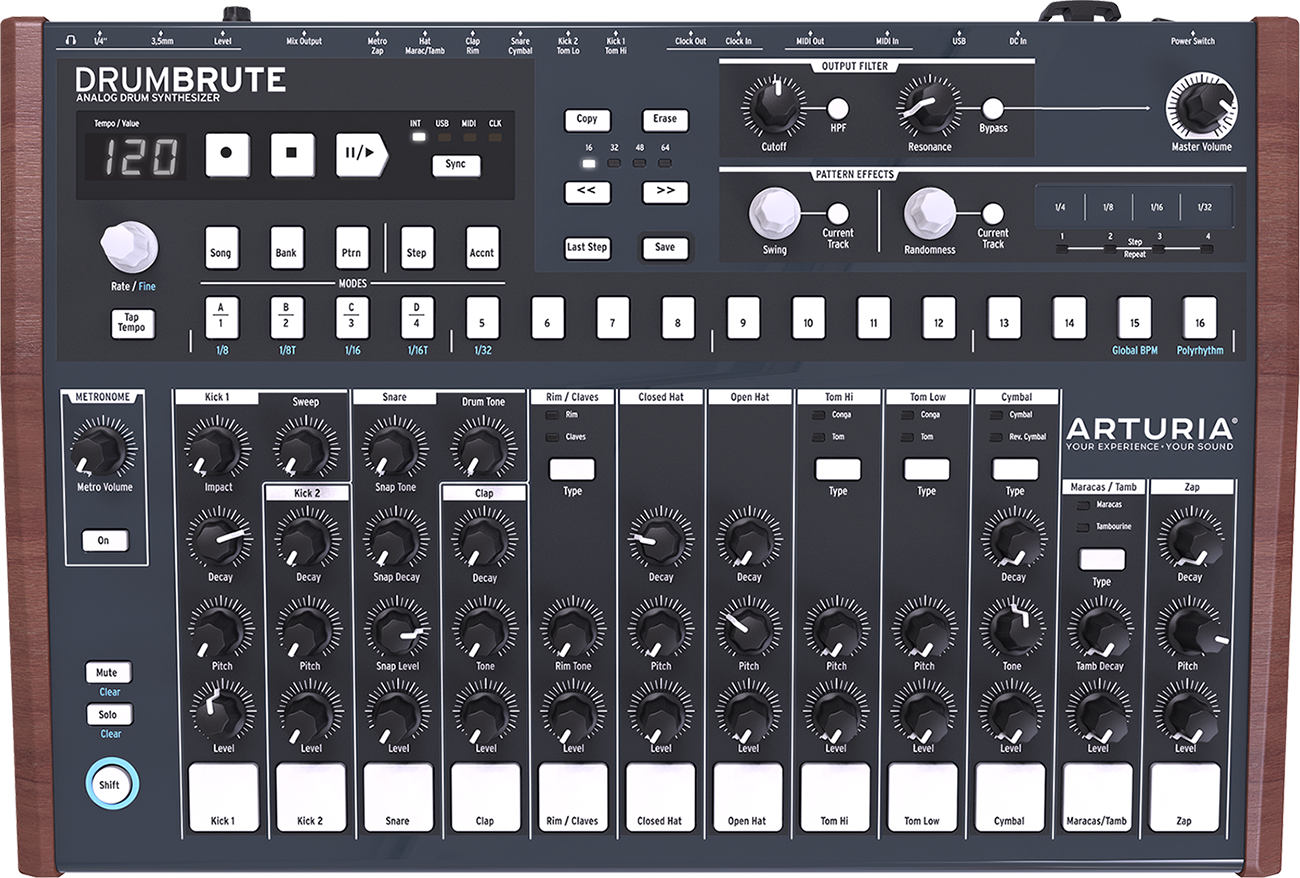This screenshot has width=1300, height=878.
Task: Toggle Swing Current Track button
Action: [x=837, y=213]
